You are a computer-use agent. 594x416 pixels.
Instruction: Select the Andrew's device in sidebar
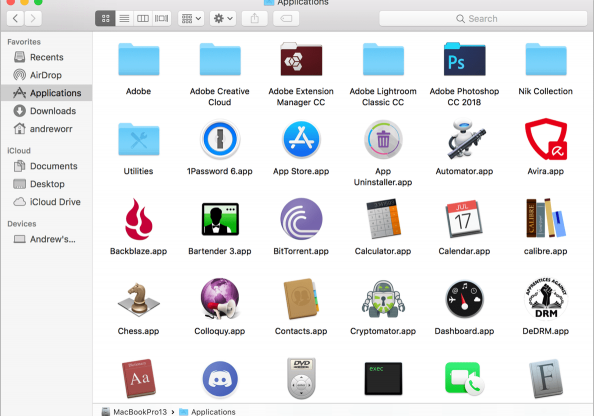(46, 239)
